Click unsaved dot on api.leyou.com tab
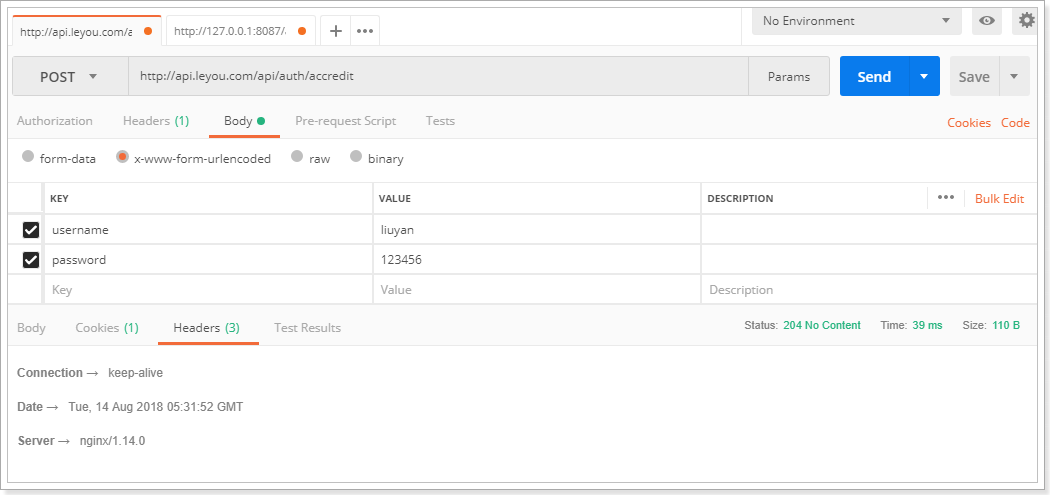 [148, 31]
